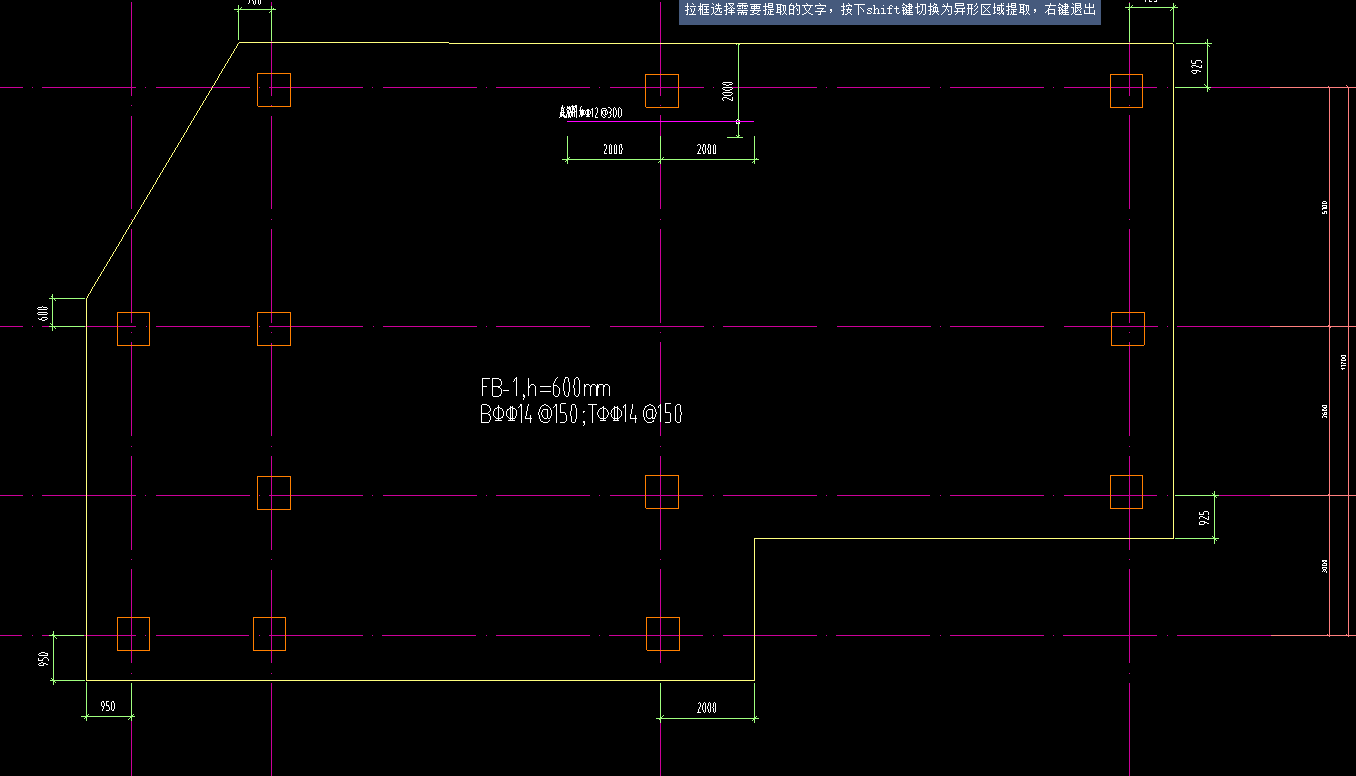This screenshot has width=1356, height=776.
Task: Click the small circle marker on the rebar line
Action: pos(738,122)
